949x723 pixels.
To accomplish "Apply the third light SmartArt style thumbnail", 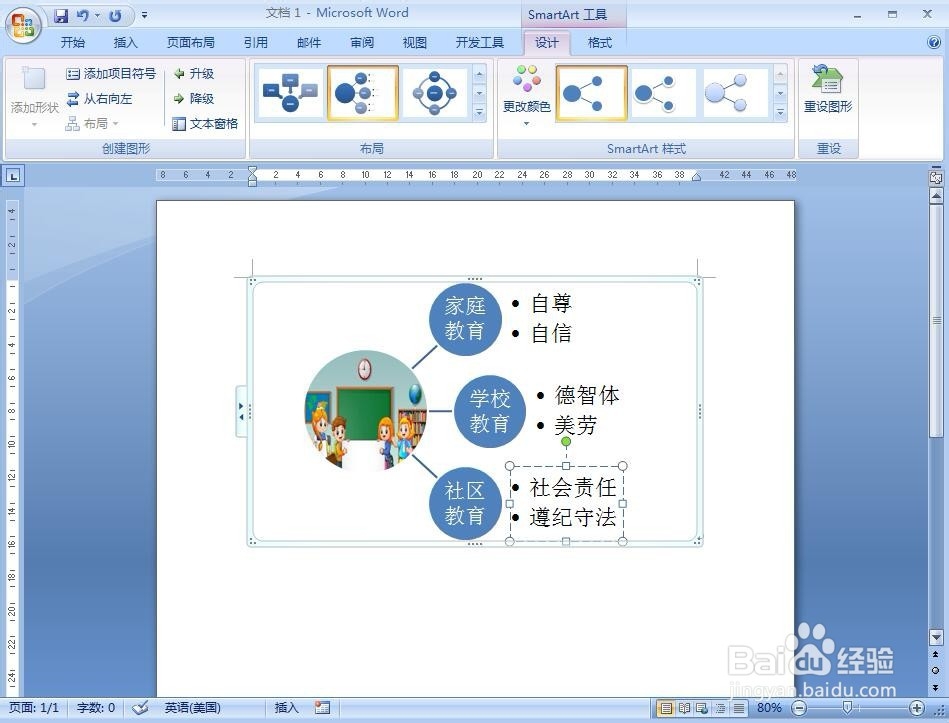I will tap(735, 93).
